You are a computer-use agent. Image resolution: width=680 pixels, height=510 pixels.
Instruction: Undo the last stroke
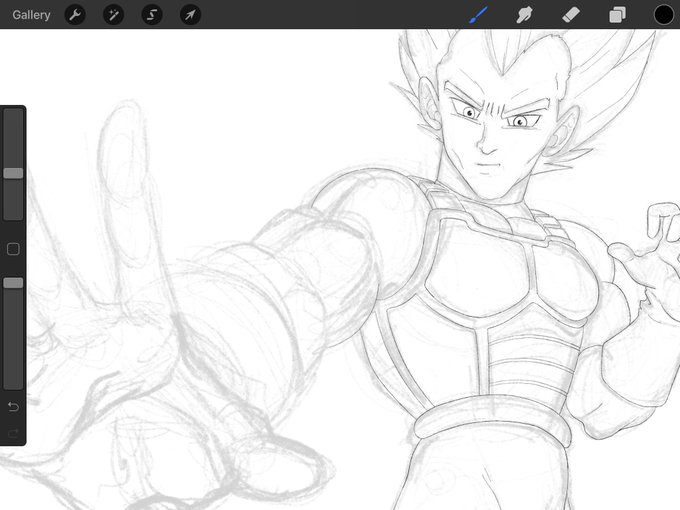13,407
